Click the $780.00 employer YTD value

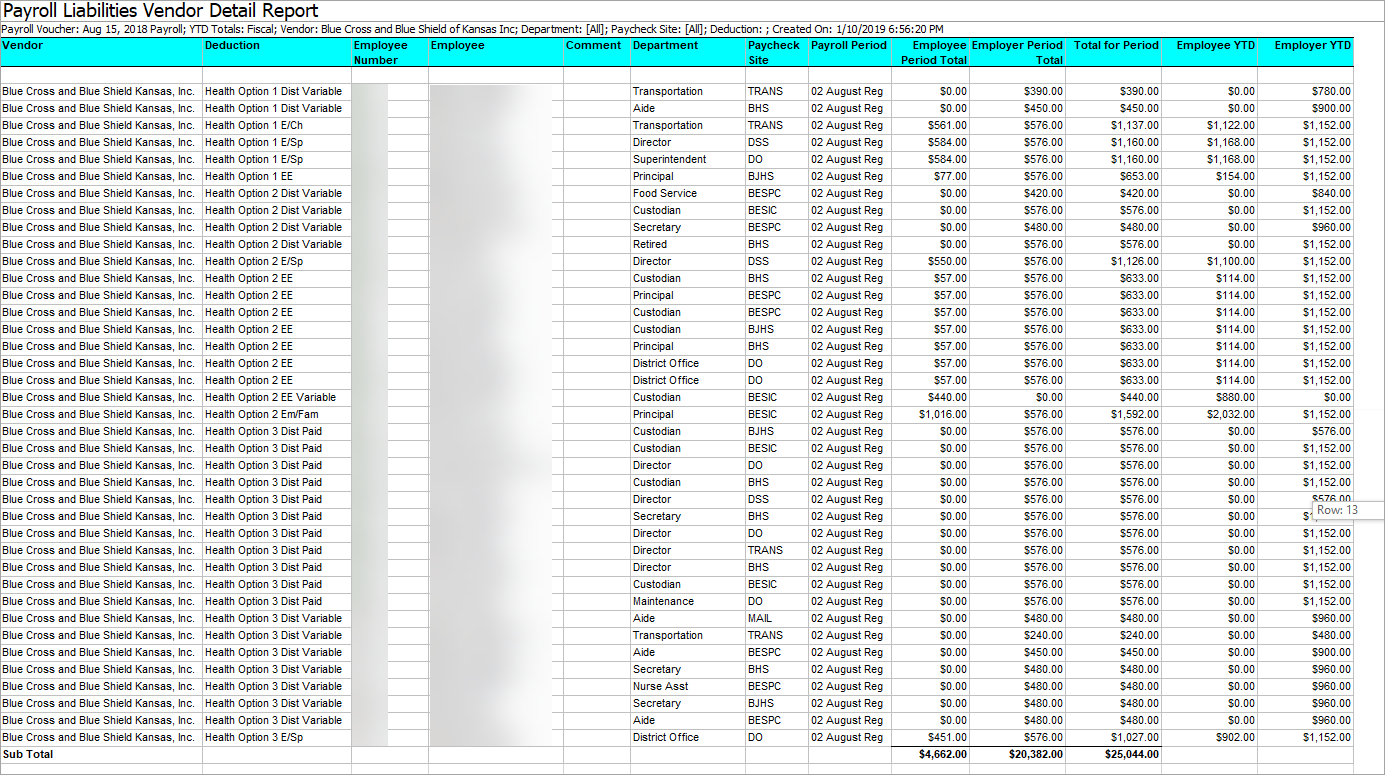[x=1331, y=92]
